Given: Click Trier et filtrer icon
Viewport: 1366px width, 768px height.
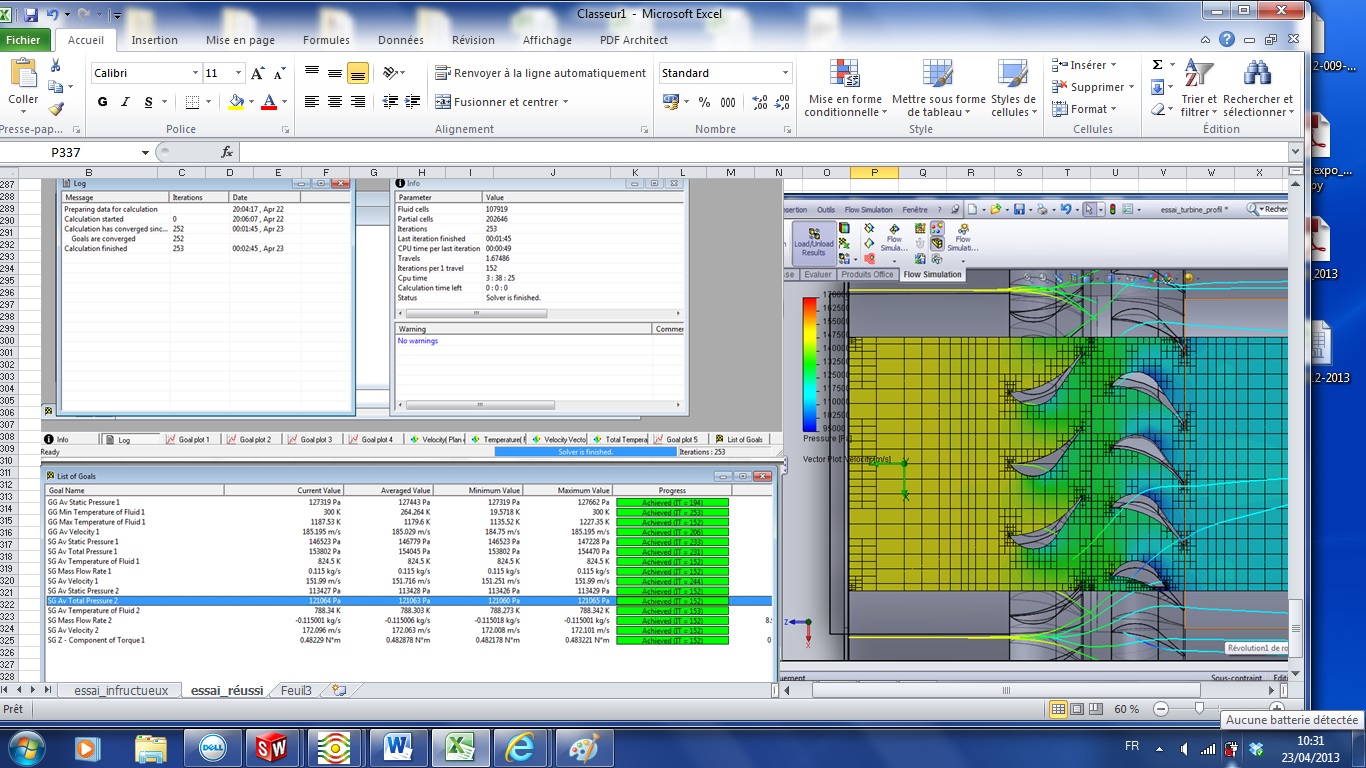Looking at the screenshot, I should (x=1198, y=90).
